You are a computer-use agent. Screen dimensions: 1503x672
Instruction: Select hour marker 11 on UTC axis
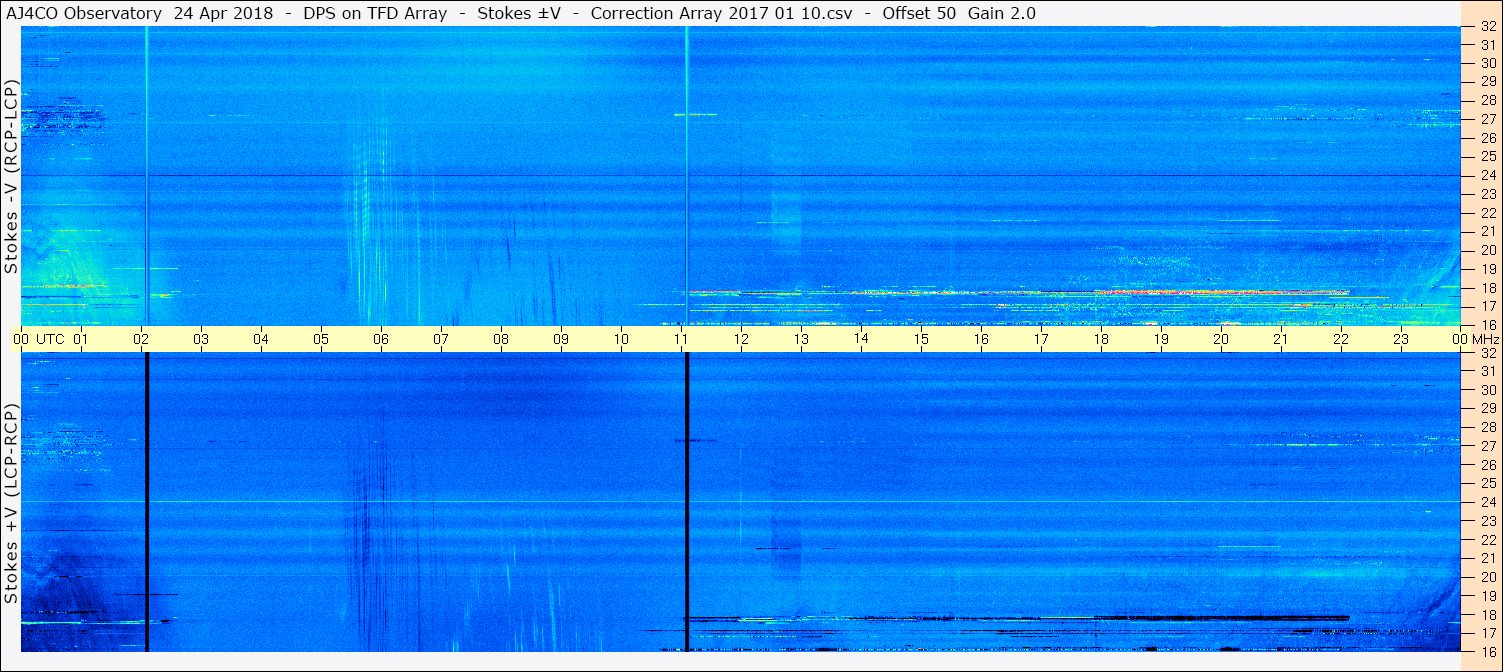point(681,339)
